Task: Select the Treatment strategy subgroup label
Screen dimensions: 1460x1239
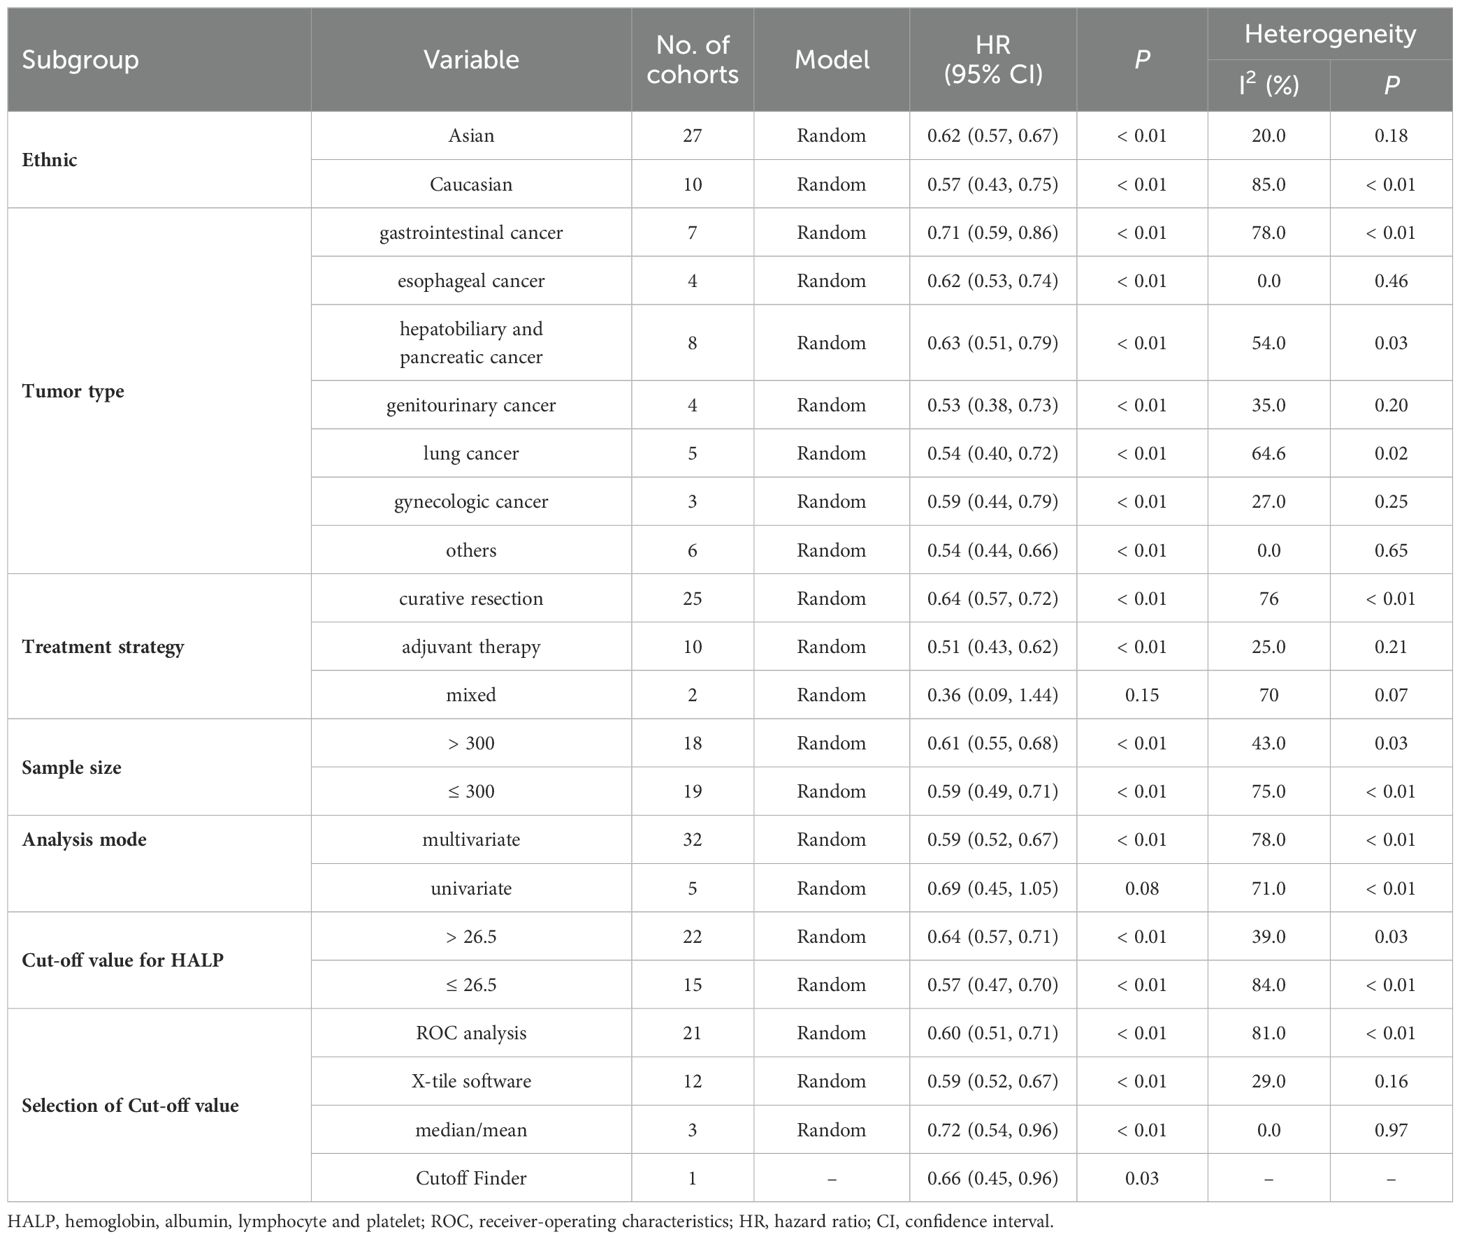Action: pos(103,647)
